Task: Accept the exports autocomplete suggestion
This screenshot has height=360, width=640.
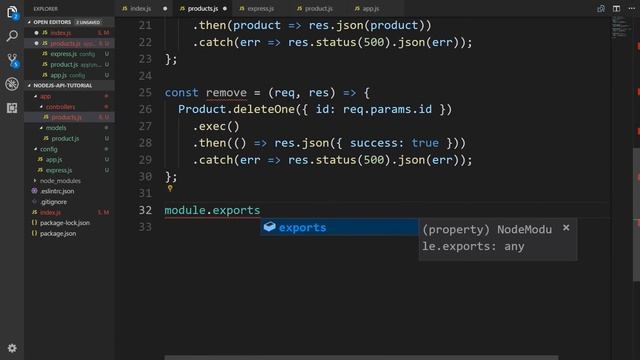Action: pos(339,227)
